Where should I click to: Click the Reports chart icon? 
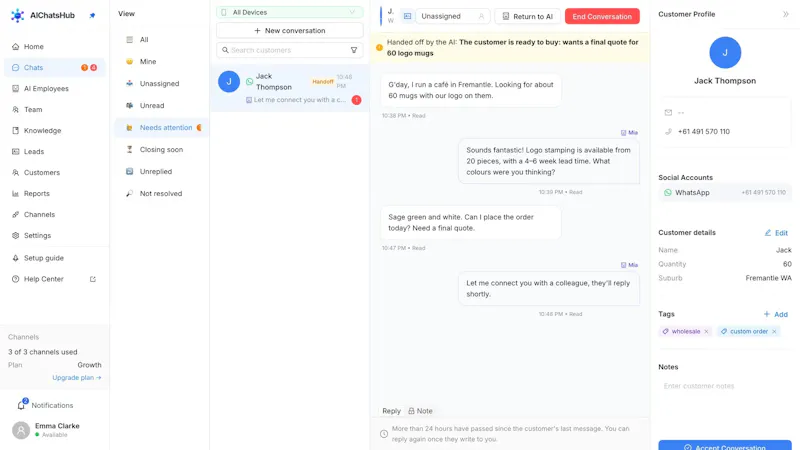click(15, 193)
